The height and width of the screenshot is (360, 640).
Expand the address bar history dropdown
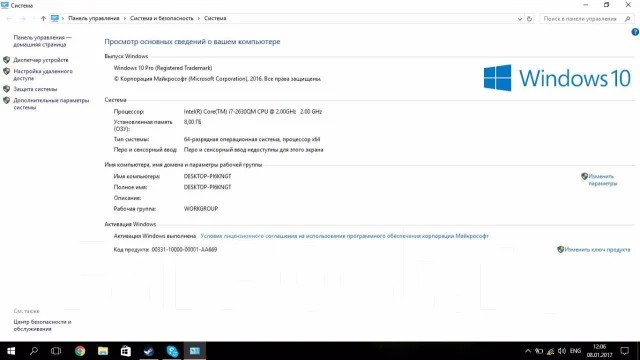(520, 19)
